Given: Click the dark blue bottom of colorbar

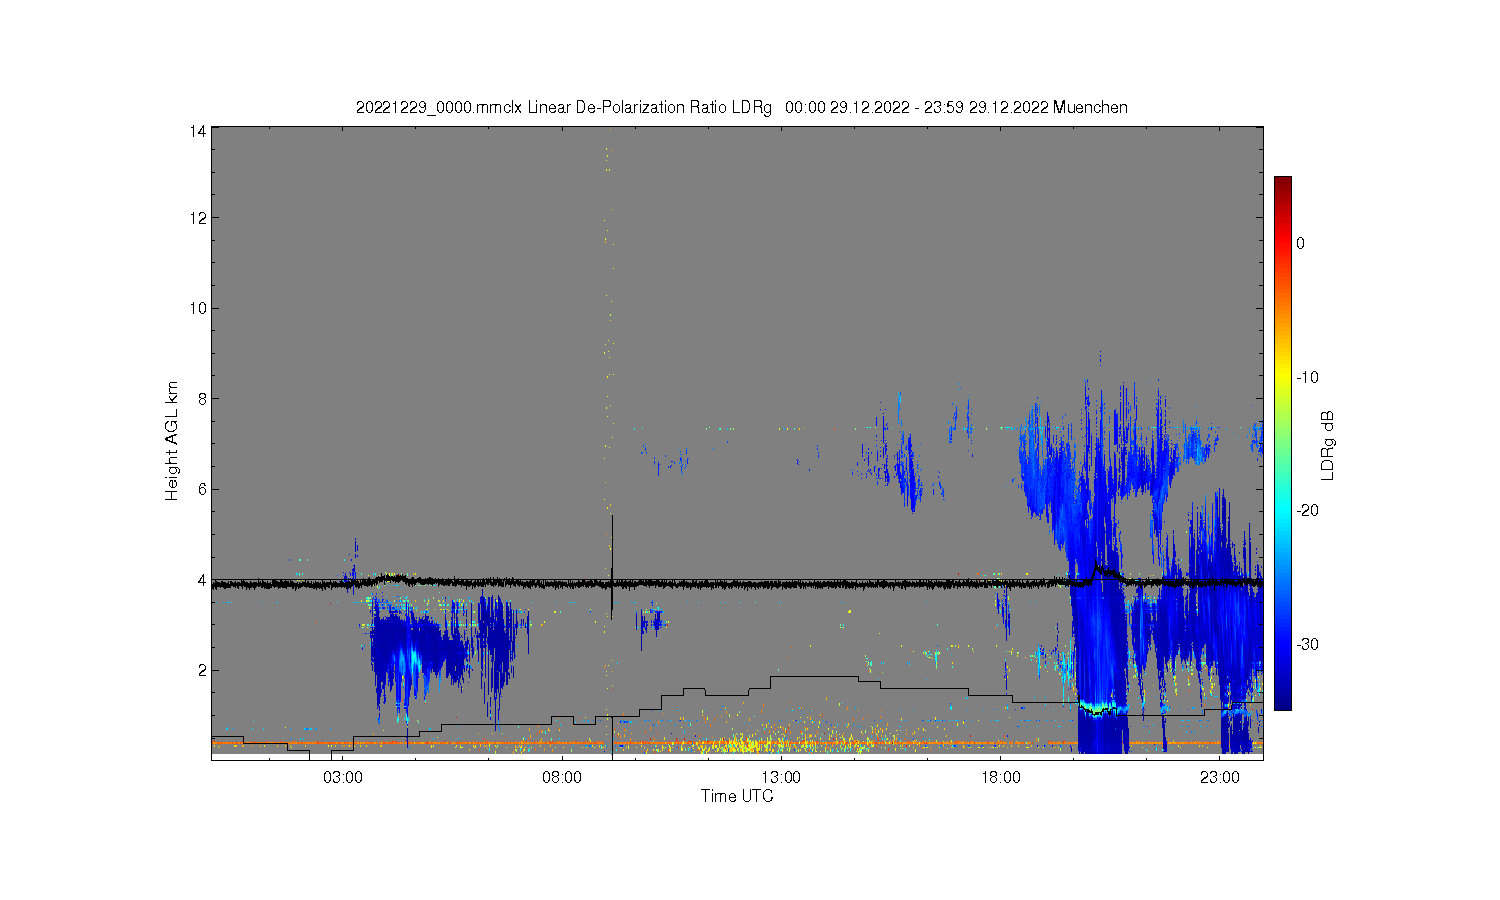Looking at the screenshot, I should 1282,702.
